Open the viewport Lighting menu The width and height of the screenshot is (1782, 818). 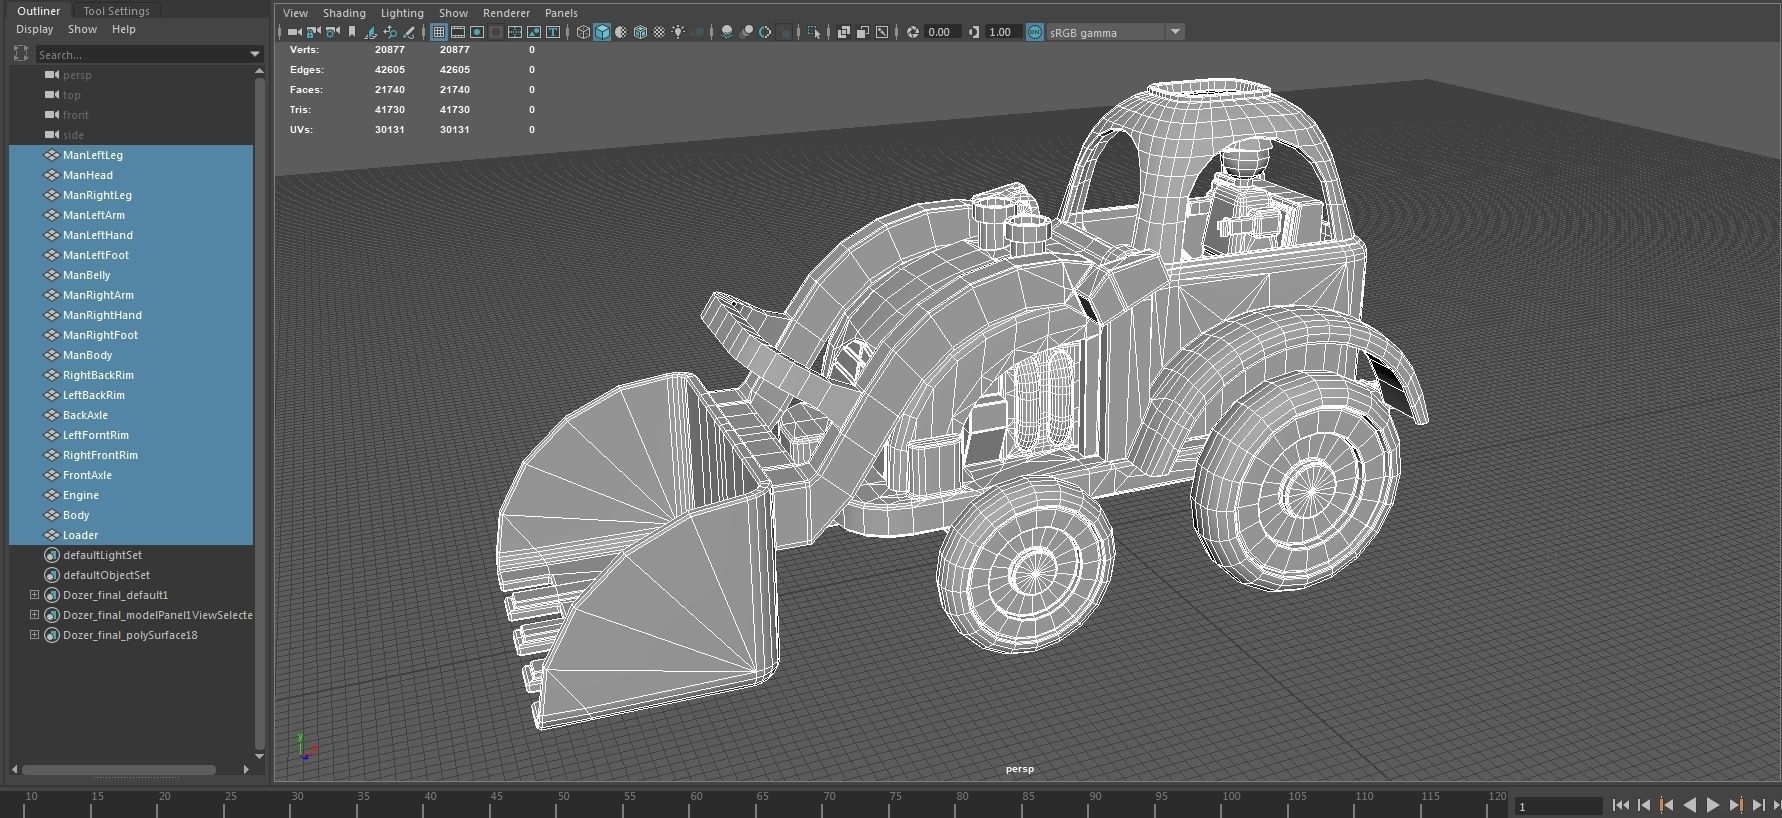tap(402, 13)
